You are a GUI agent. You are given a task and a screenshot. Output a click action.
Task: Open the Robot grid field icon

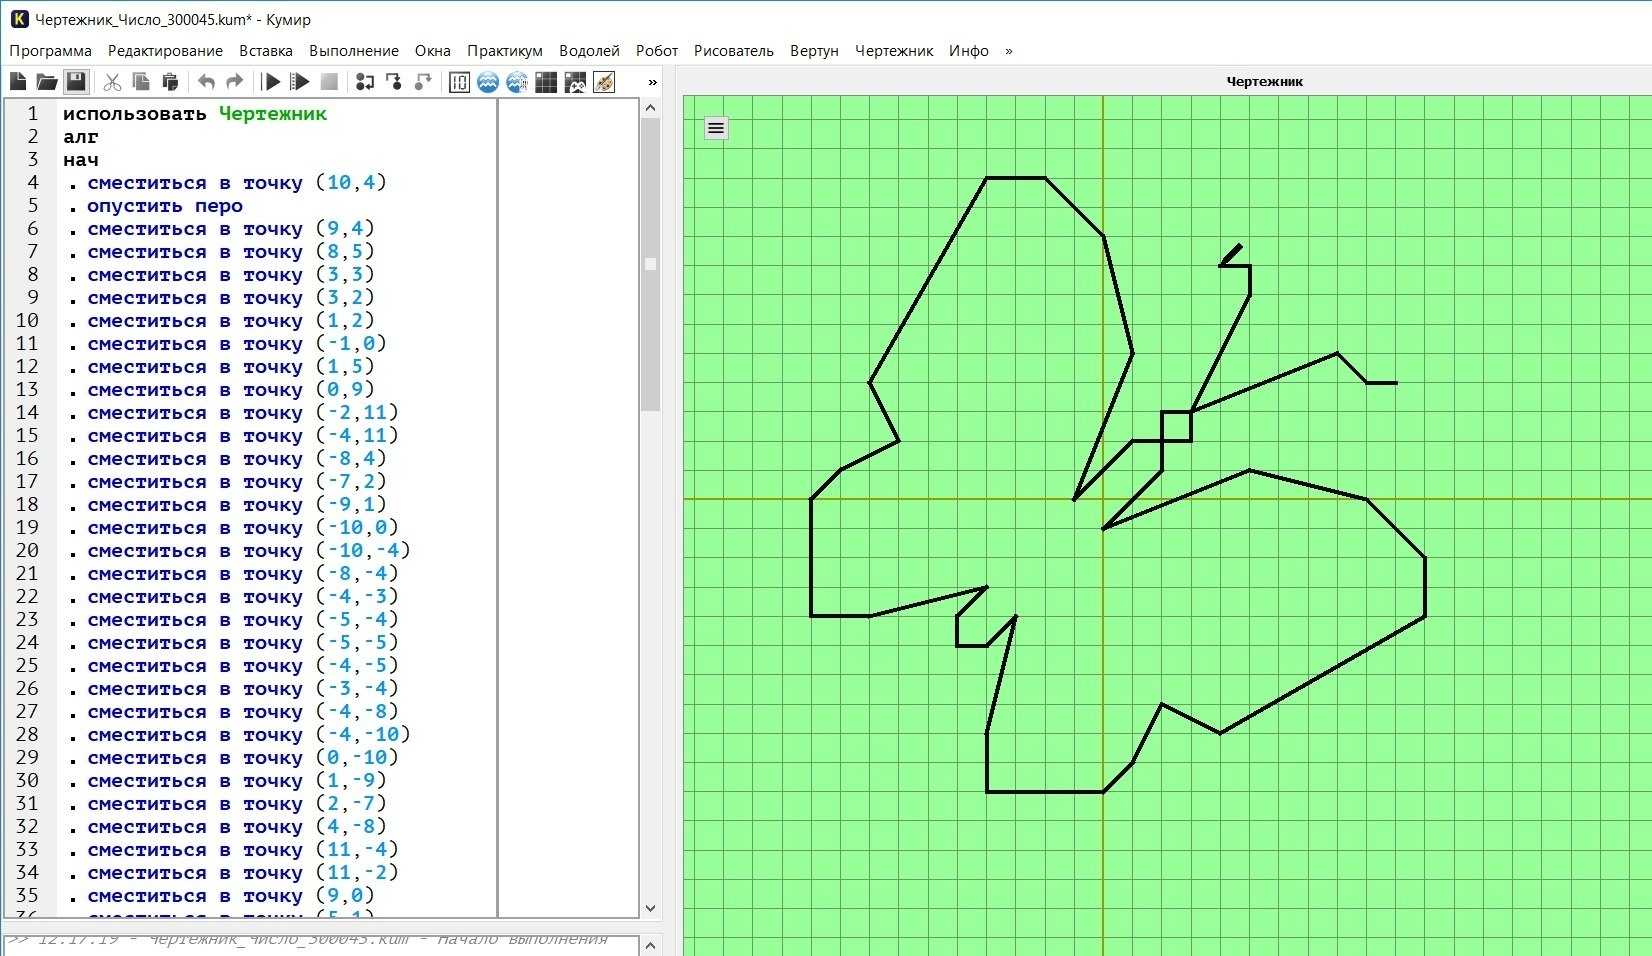pyautogui.click(x=546, y=82)
